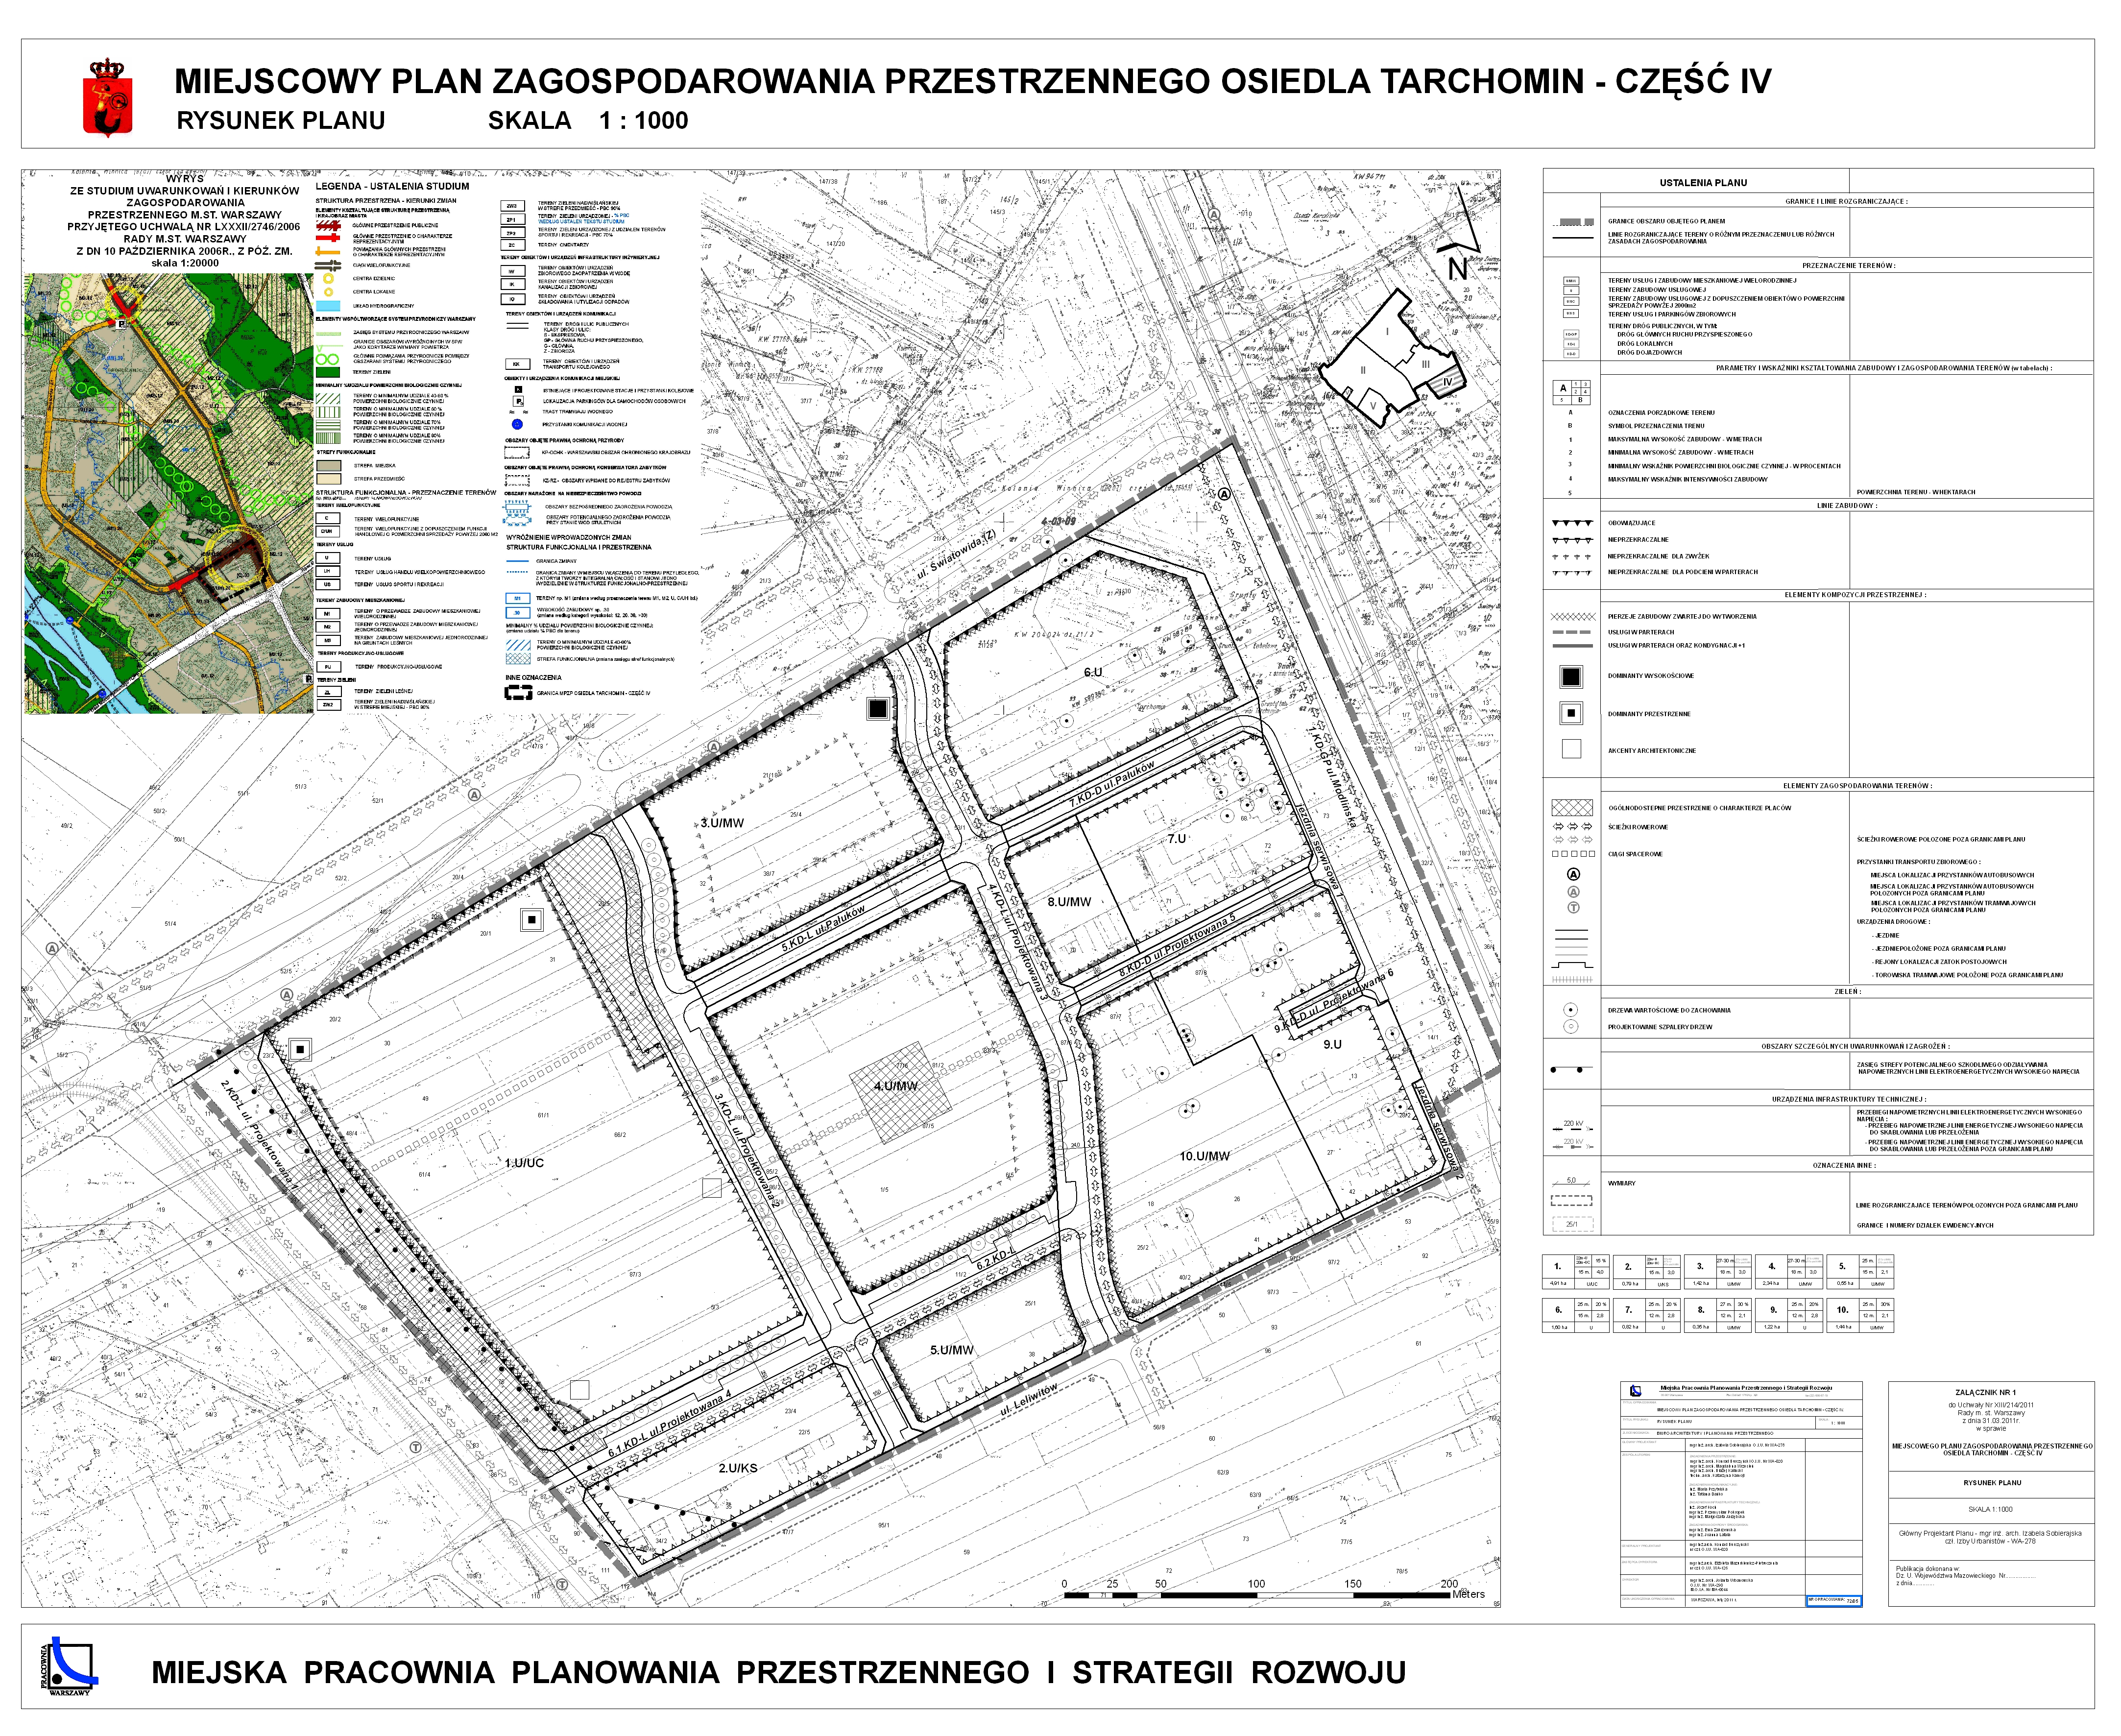Viewport: 2121px width, 1736px height.
Task: Click the 'Dominanty przestrzenne' legend symbol
Action: pos(1571,714)
